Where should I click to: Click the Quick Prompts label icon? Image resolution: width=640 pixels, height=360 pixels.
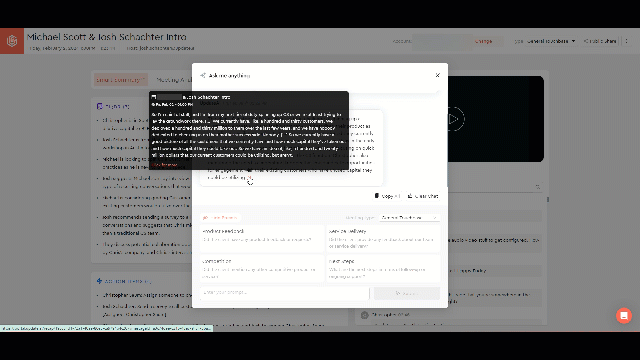click(x=205, y=218)
